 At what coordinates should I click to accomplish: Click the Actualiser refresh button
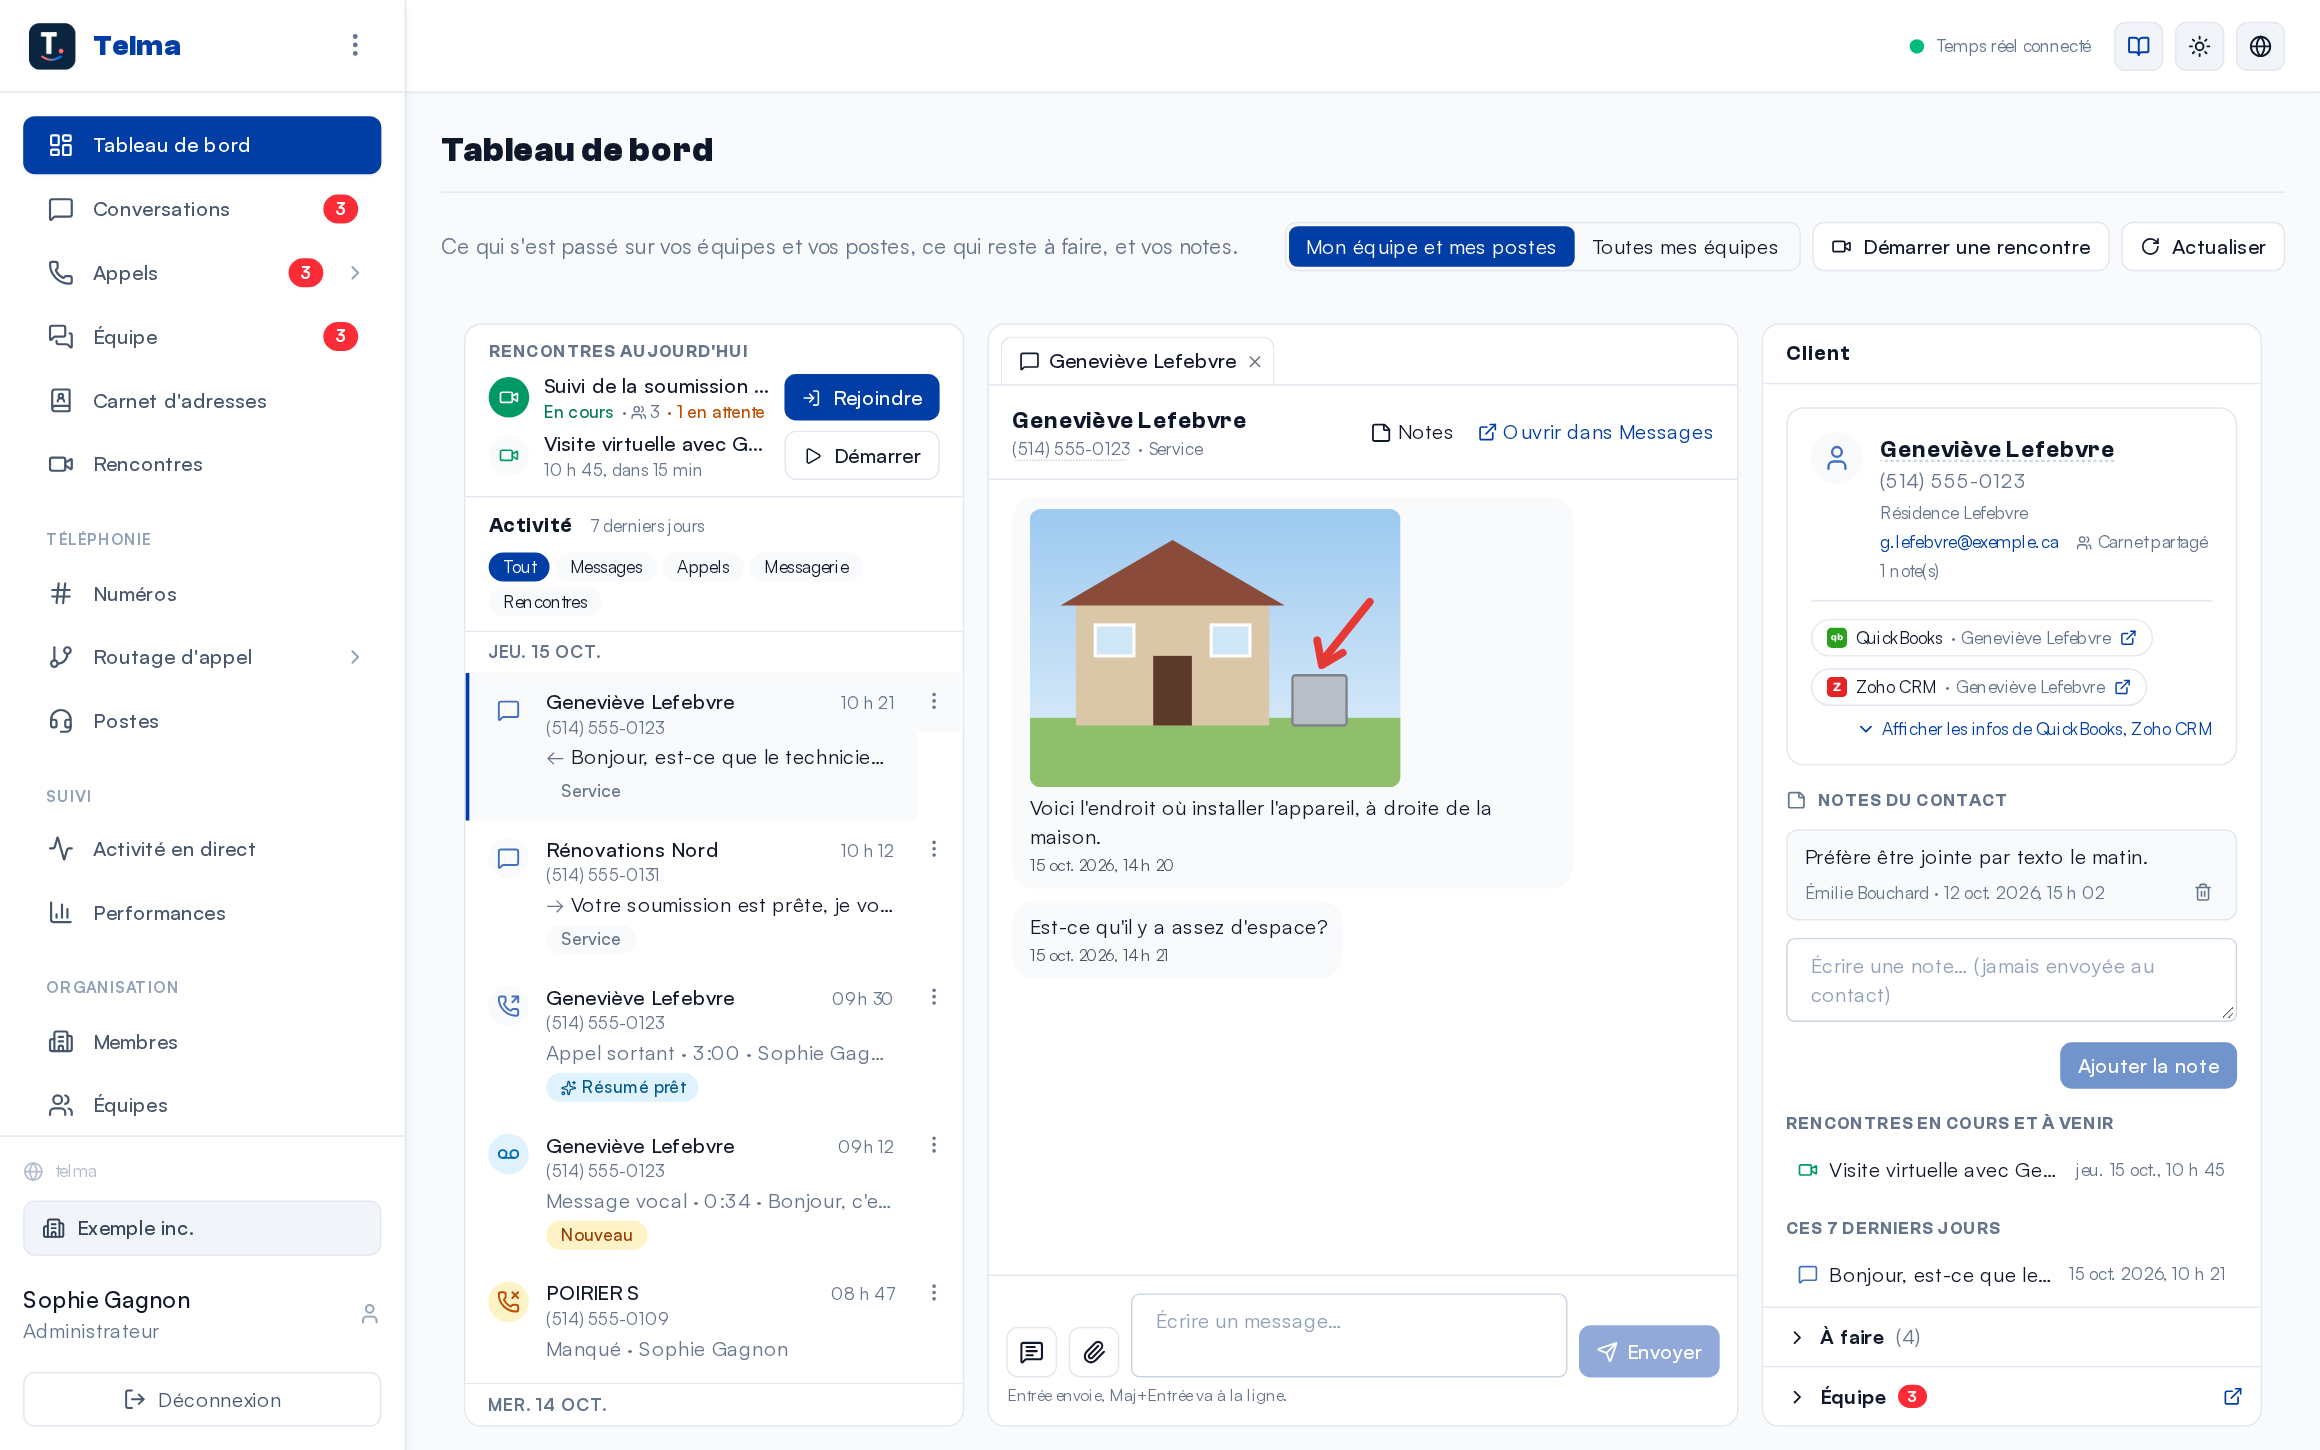tap(2203, 247)
